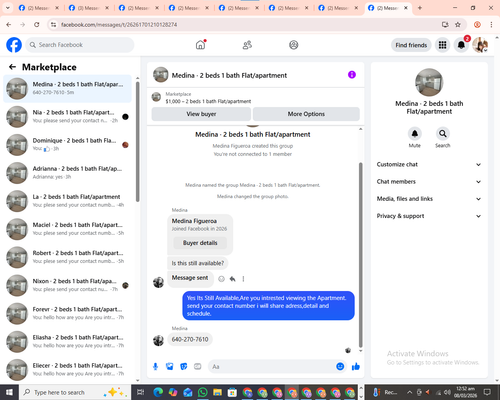
Task: Open the Friends icon in top navigation
Action: pyautogui.click(x=247, y=45)
